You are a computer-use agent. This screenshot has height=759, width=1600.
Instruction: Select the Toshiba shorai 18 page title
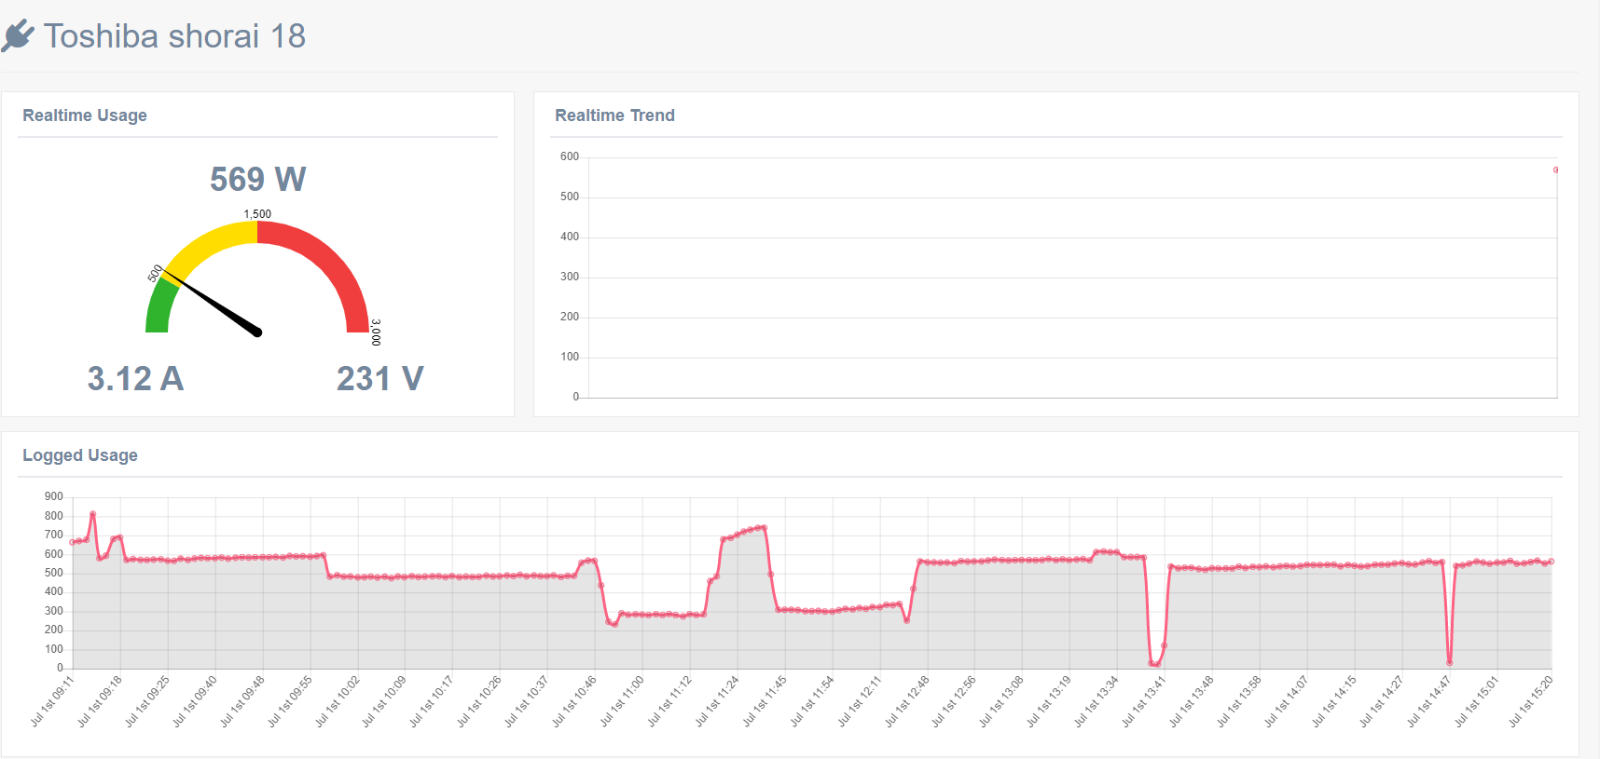[175, 36]
